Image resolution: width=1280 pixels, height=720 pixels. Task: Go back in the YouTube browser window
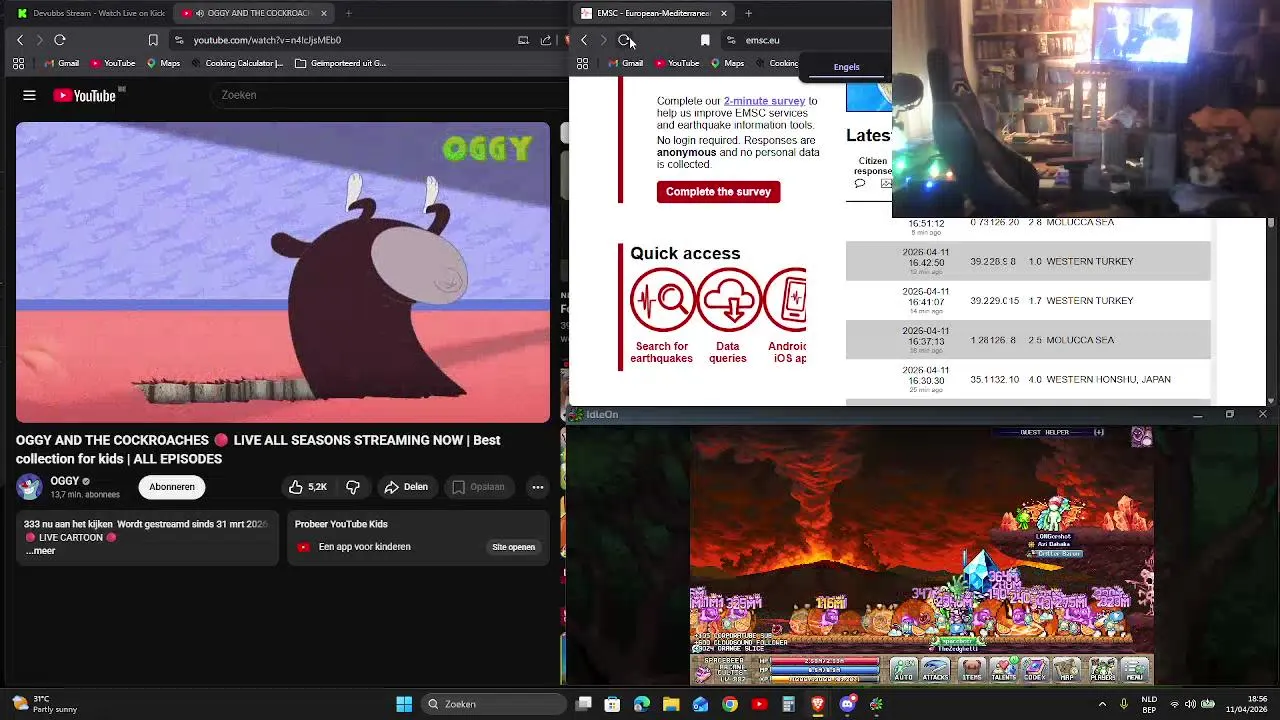20,40
